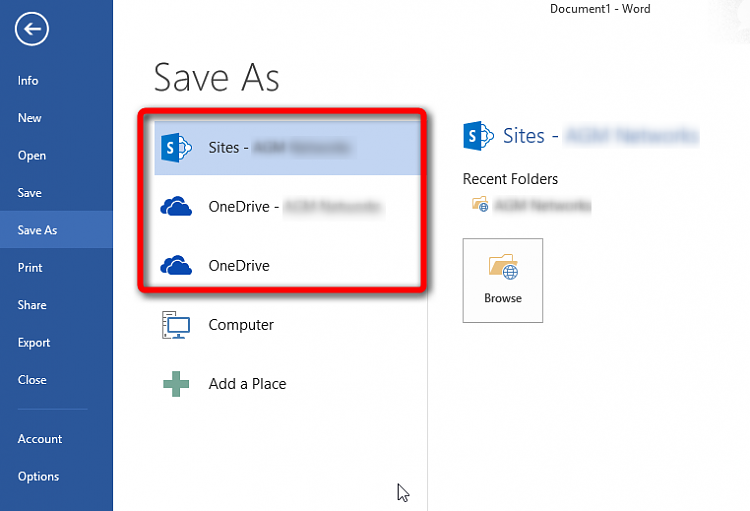Select Add a Place label
Image resolution: width=750 pixels, height=511 pixels.
(247, 384)
